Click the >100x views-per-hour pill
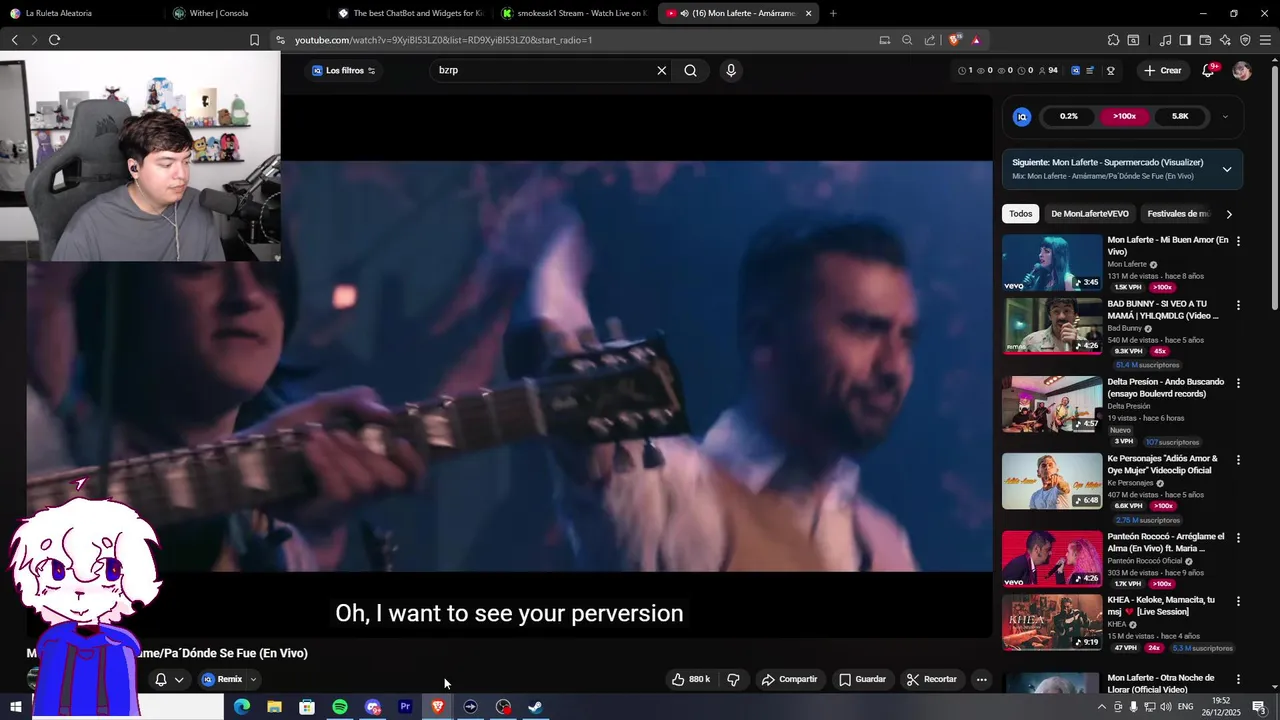 tap(1124, 117)
